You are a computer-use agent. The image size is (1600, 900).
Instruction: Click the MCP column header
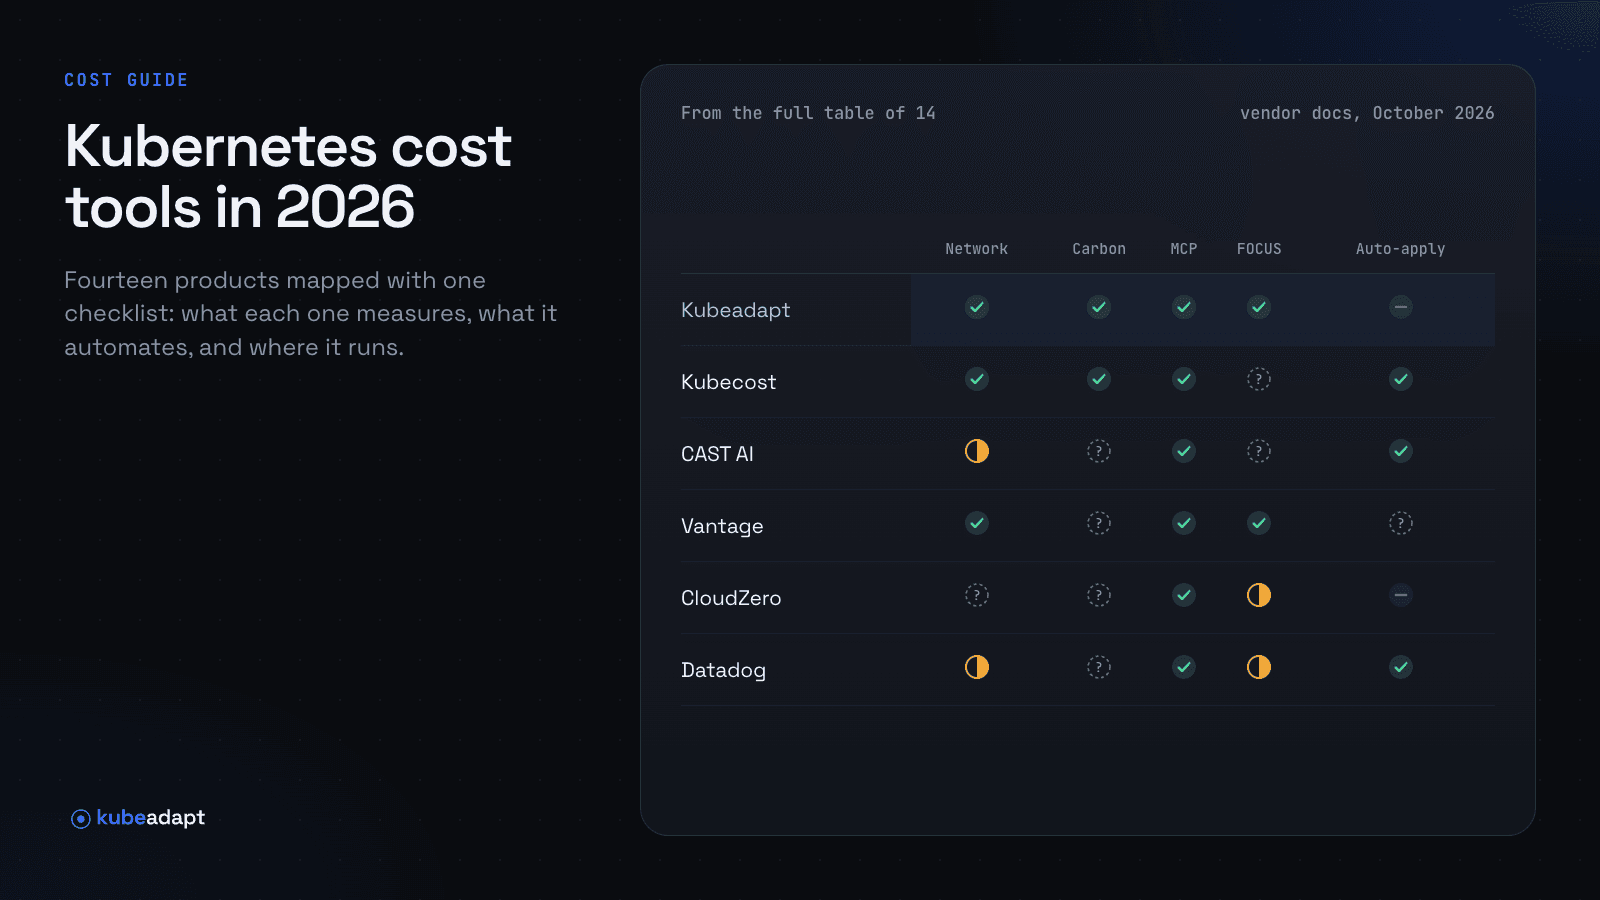tap(1184, 249)
